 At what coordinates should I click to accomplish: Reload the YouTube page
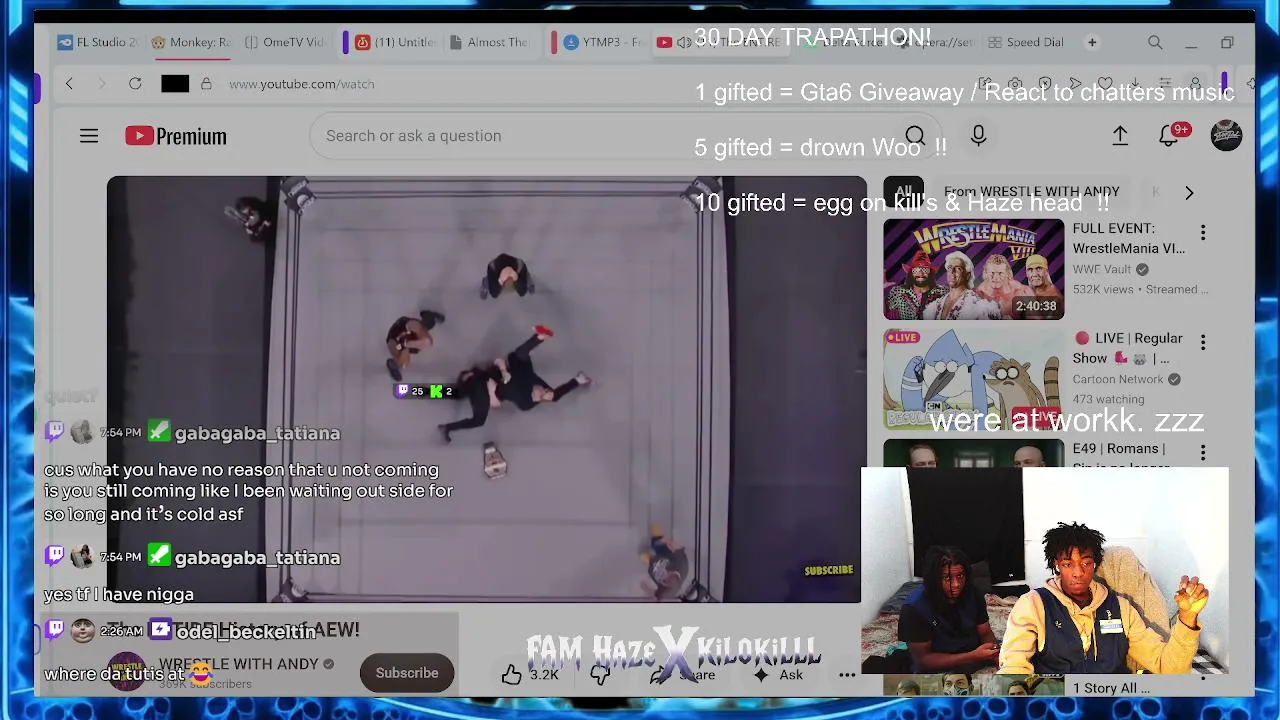[135, 84]
